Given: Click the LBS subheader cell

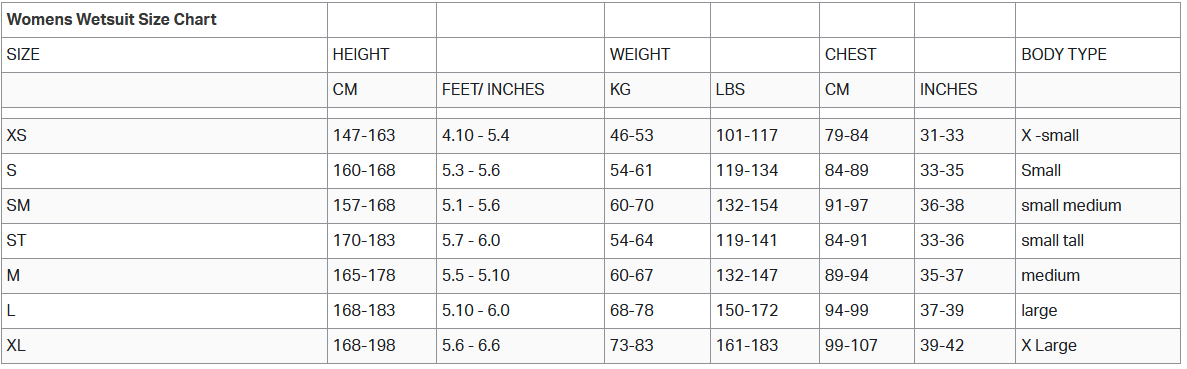Looking at the screenshot, I should click(x=731, y=89).
